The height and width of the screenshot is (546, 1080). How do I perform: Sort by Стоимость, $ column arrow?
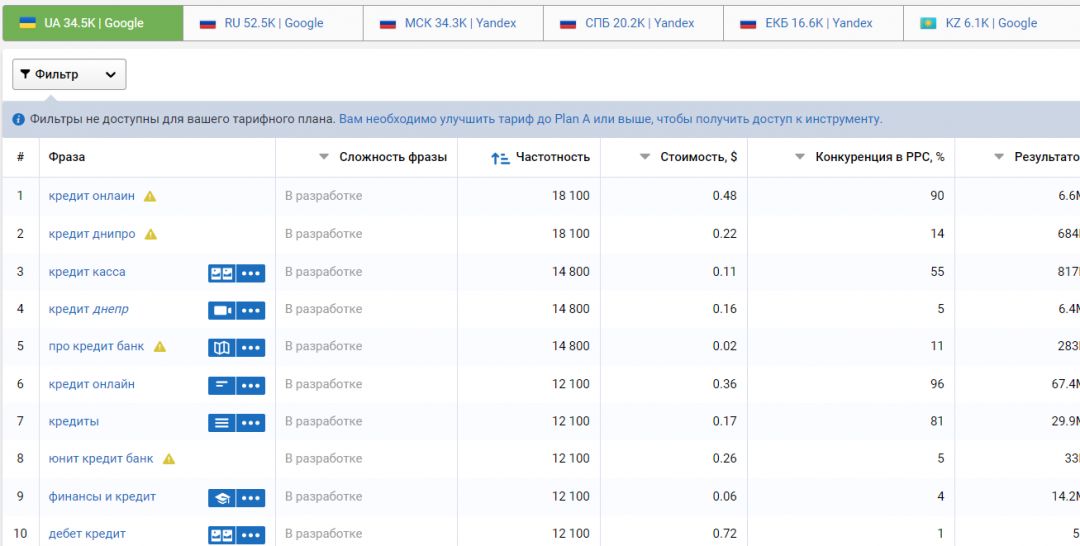tap(645, 157)
